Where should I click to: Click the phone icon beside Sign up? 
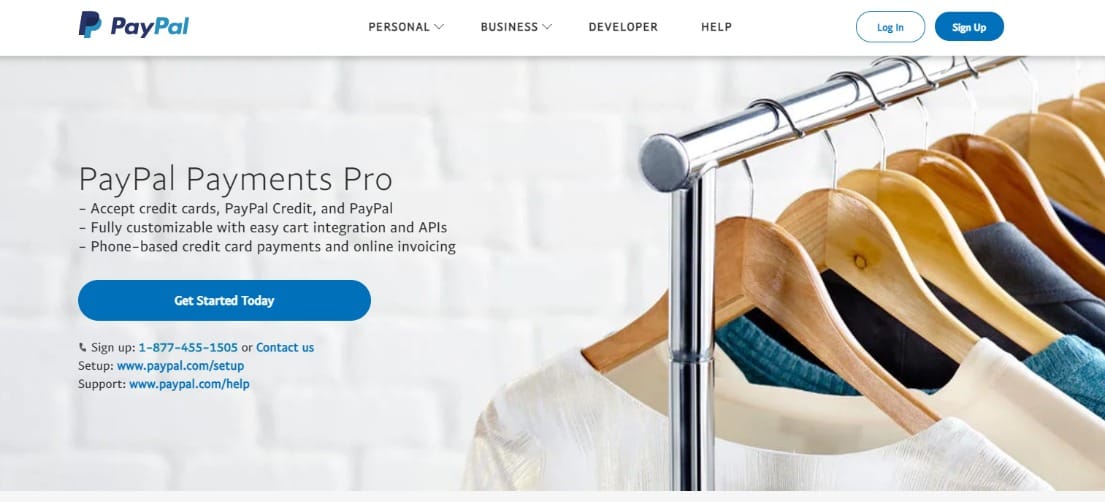tap(82, 348)
